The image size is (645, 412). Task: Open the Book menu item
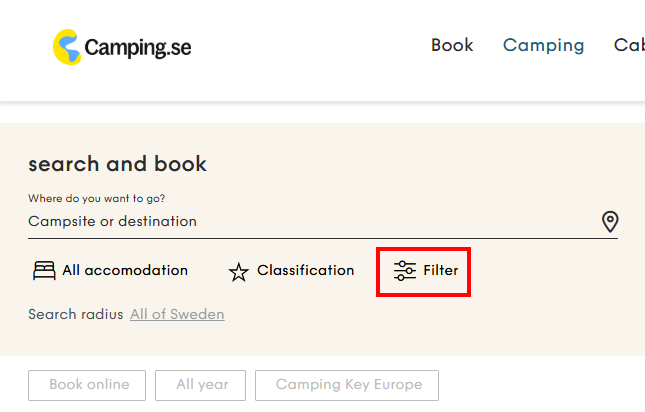452,45
